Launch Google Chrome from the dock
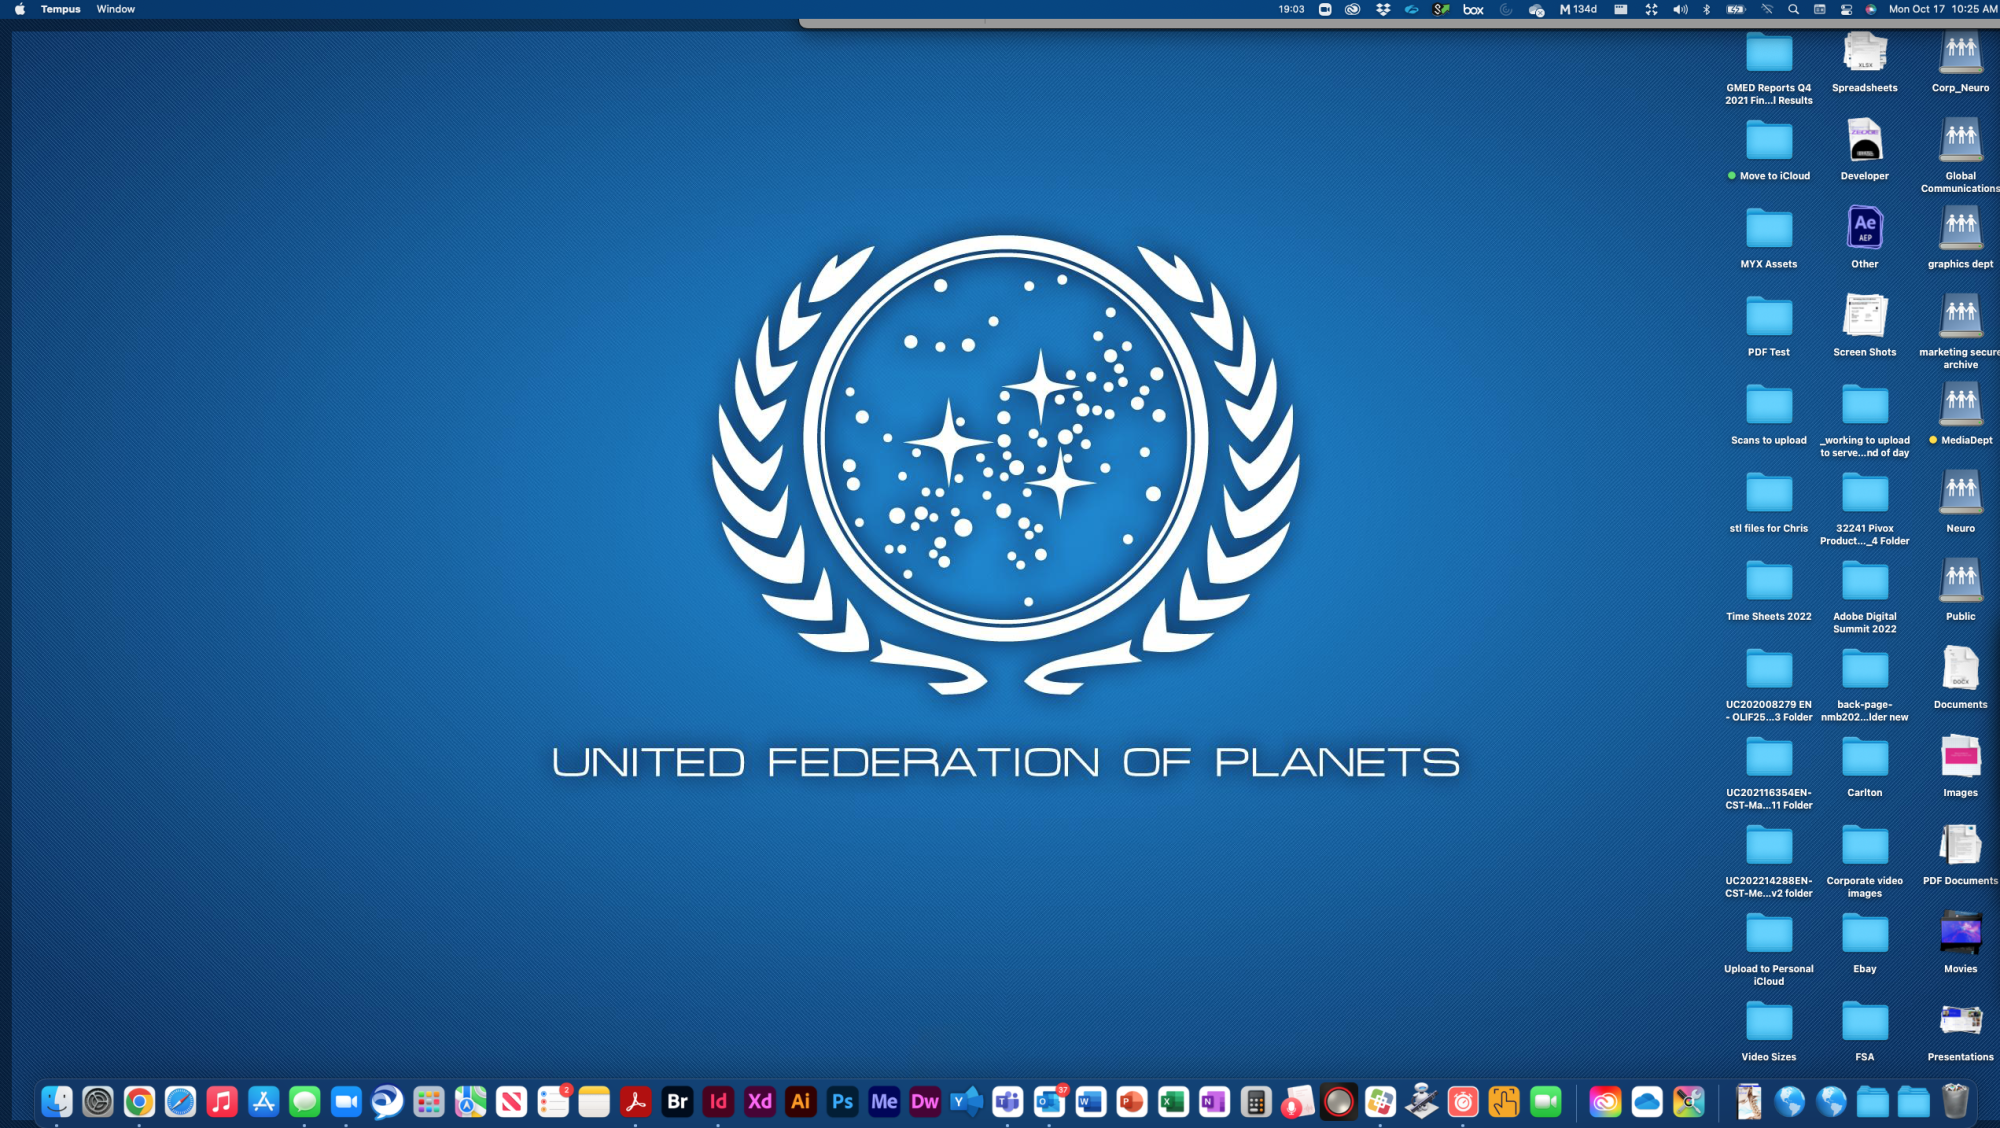This screenshot has width=2000, height=1128. 139,1102
